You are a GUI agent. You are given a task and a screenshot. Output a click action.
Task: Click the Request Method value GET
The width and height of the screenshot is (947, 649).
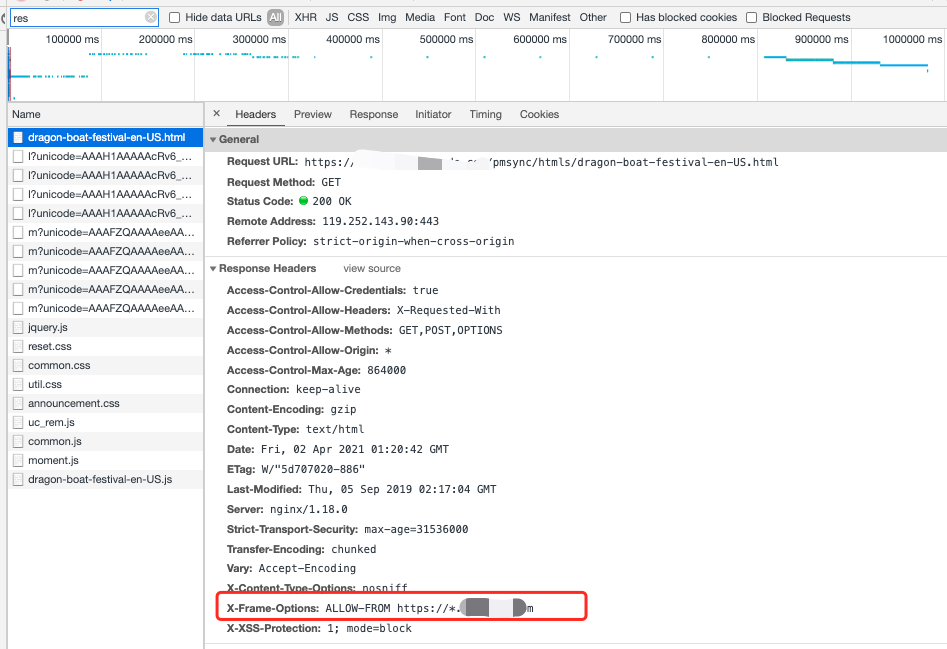[331, 182]
